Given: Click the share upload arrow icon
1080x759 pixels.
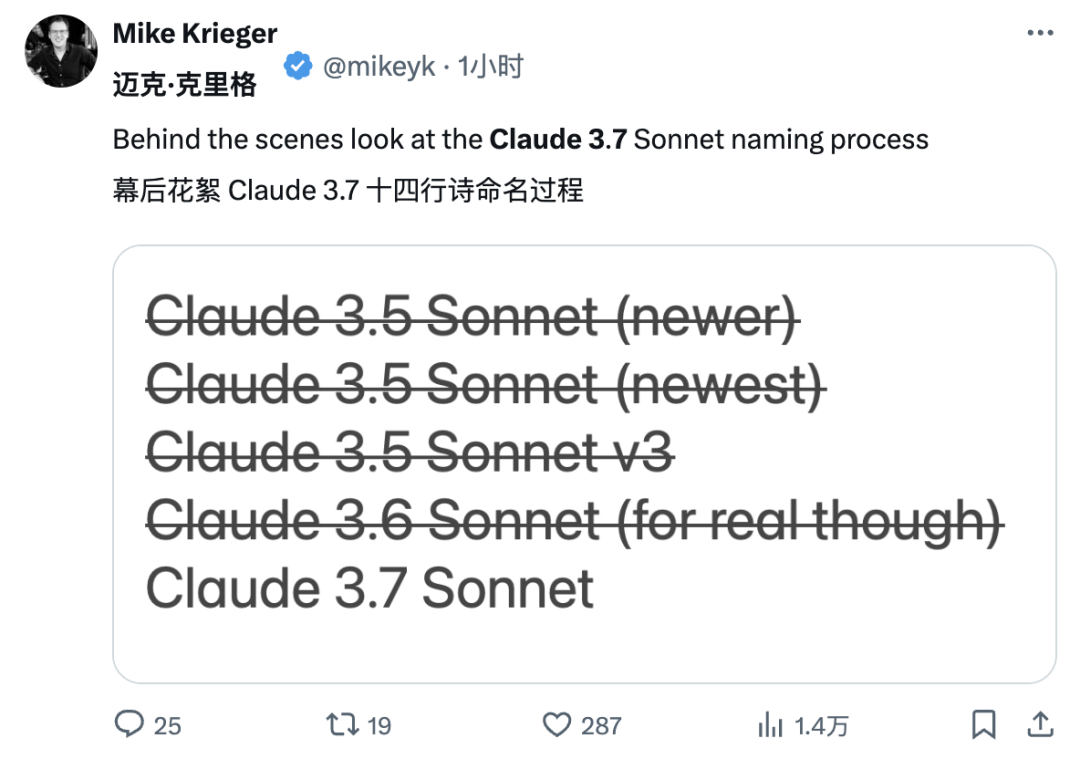Looking at the screenshot, I should (x=1039, y=723).
